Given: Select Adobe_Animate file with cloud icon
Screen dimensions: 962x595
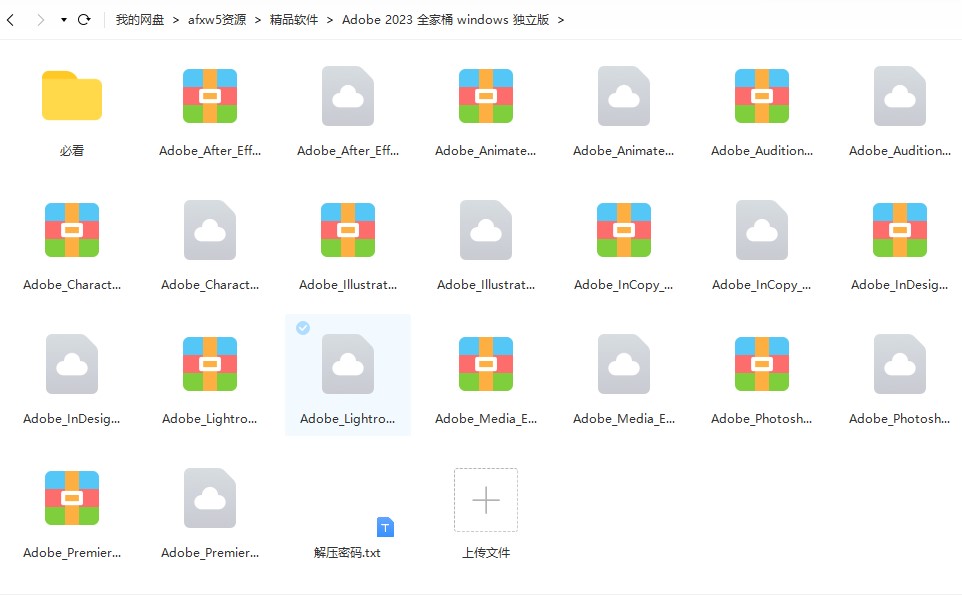Looking at the screenshot, I should 624,96.
